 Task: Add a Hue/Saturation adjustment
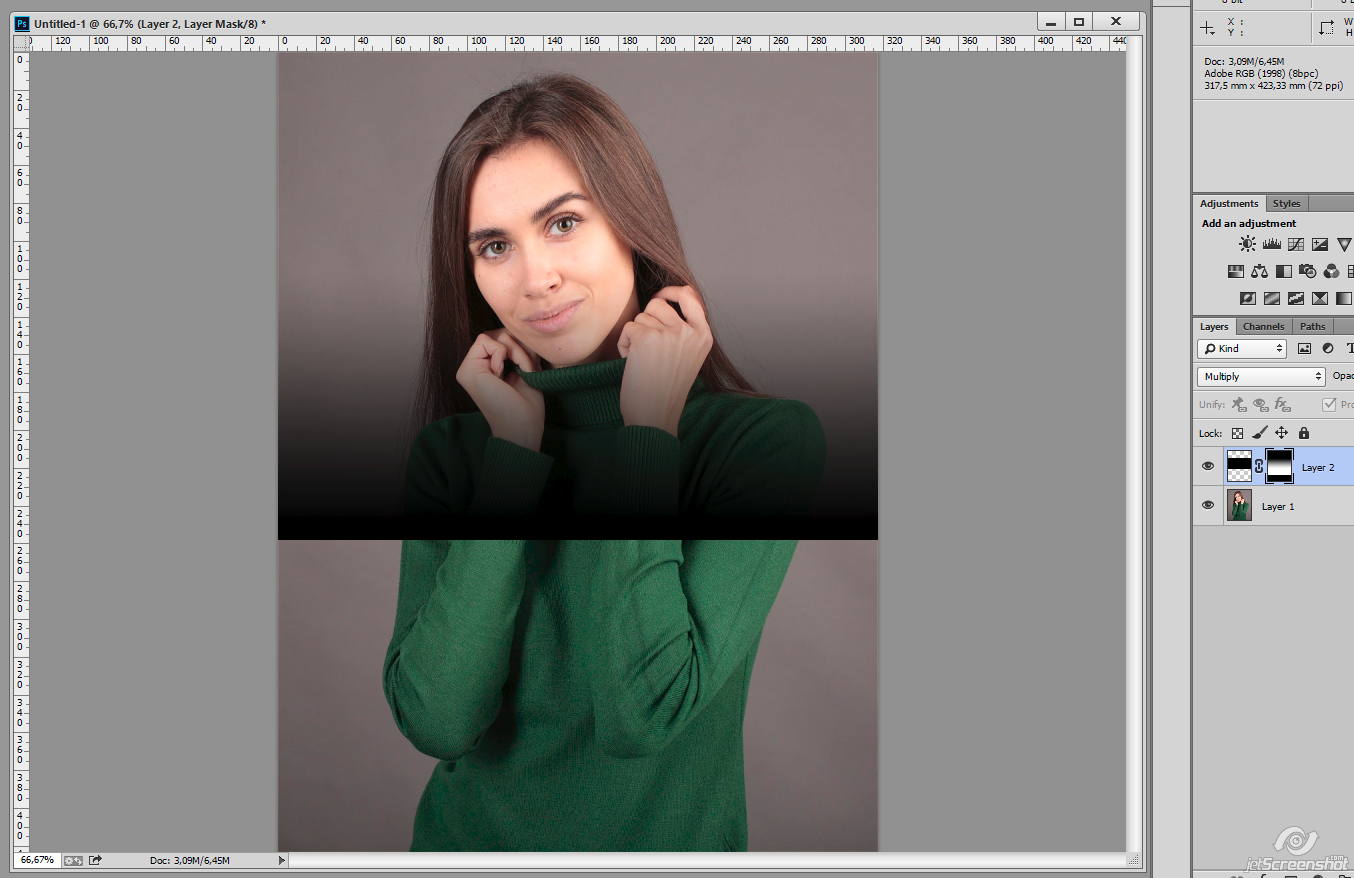click(1235, 271)
